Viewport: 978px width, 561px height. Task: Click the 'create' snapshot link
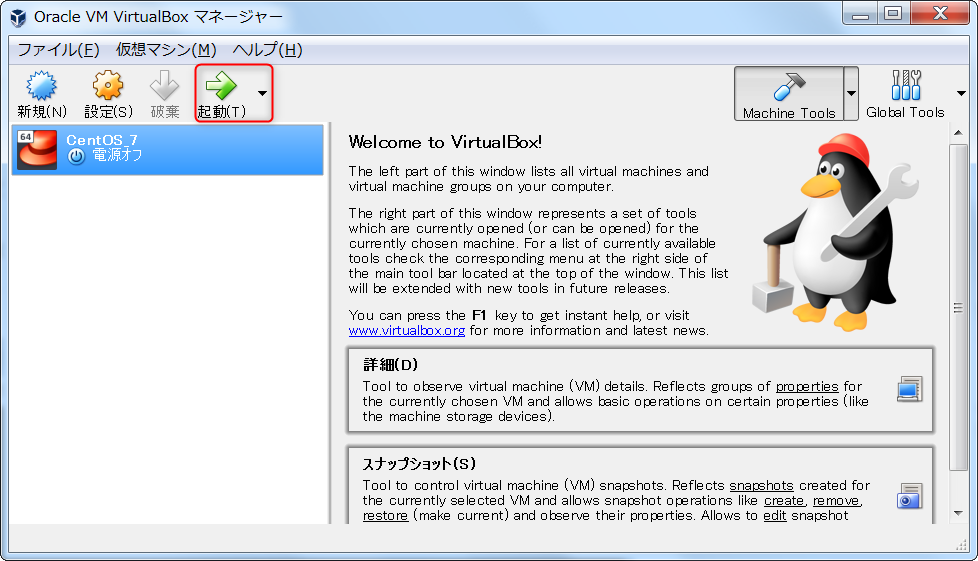pyautogui.click(x=783, y=500)
